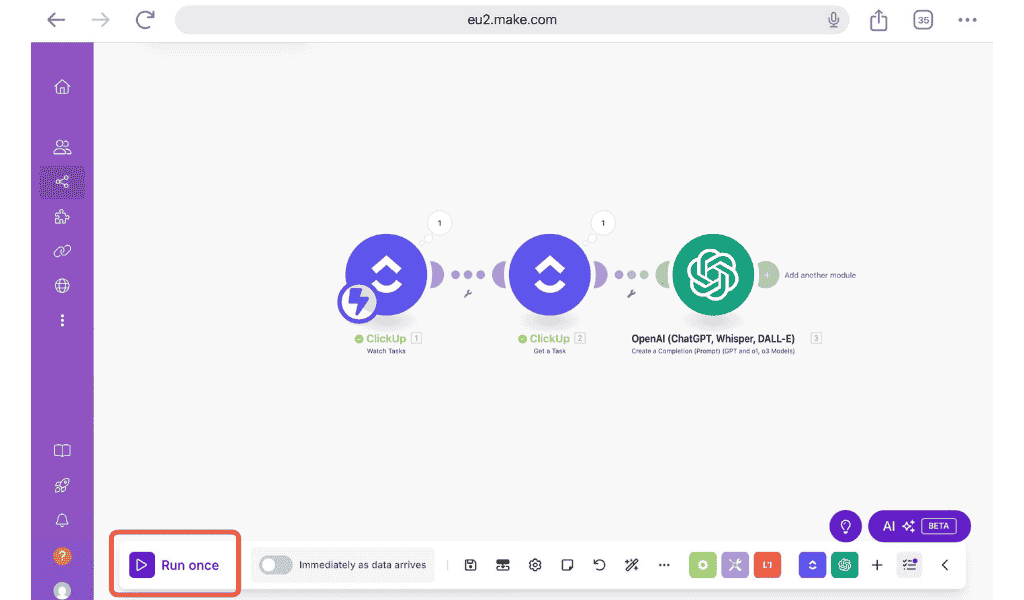Open the purple Flow control icon
Viewport: 1024px width, 600px height.
coord(735,565)
